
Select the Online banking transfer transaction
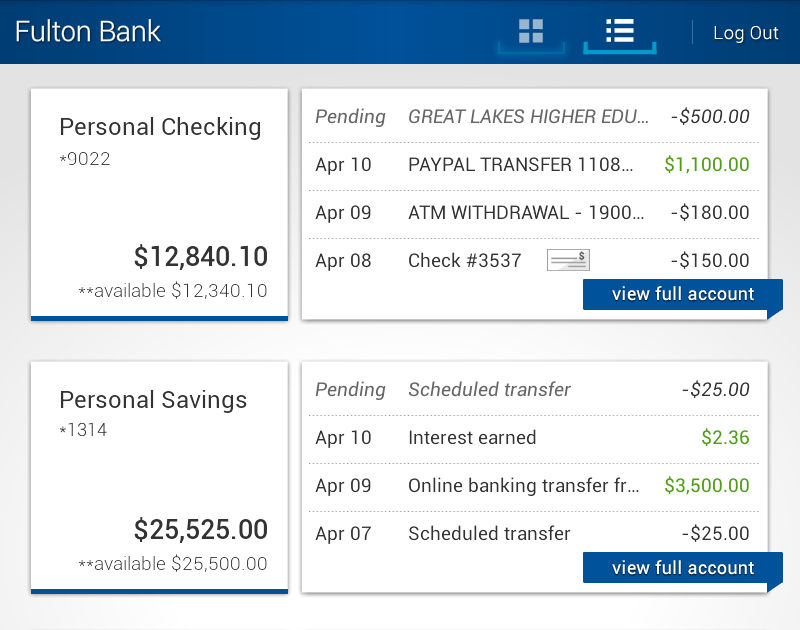click(x=533, y=486)
